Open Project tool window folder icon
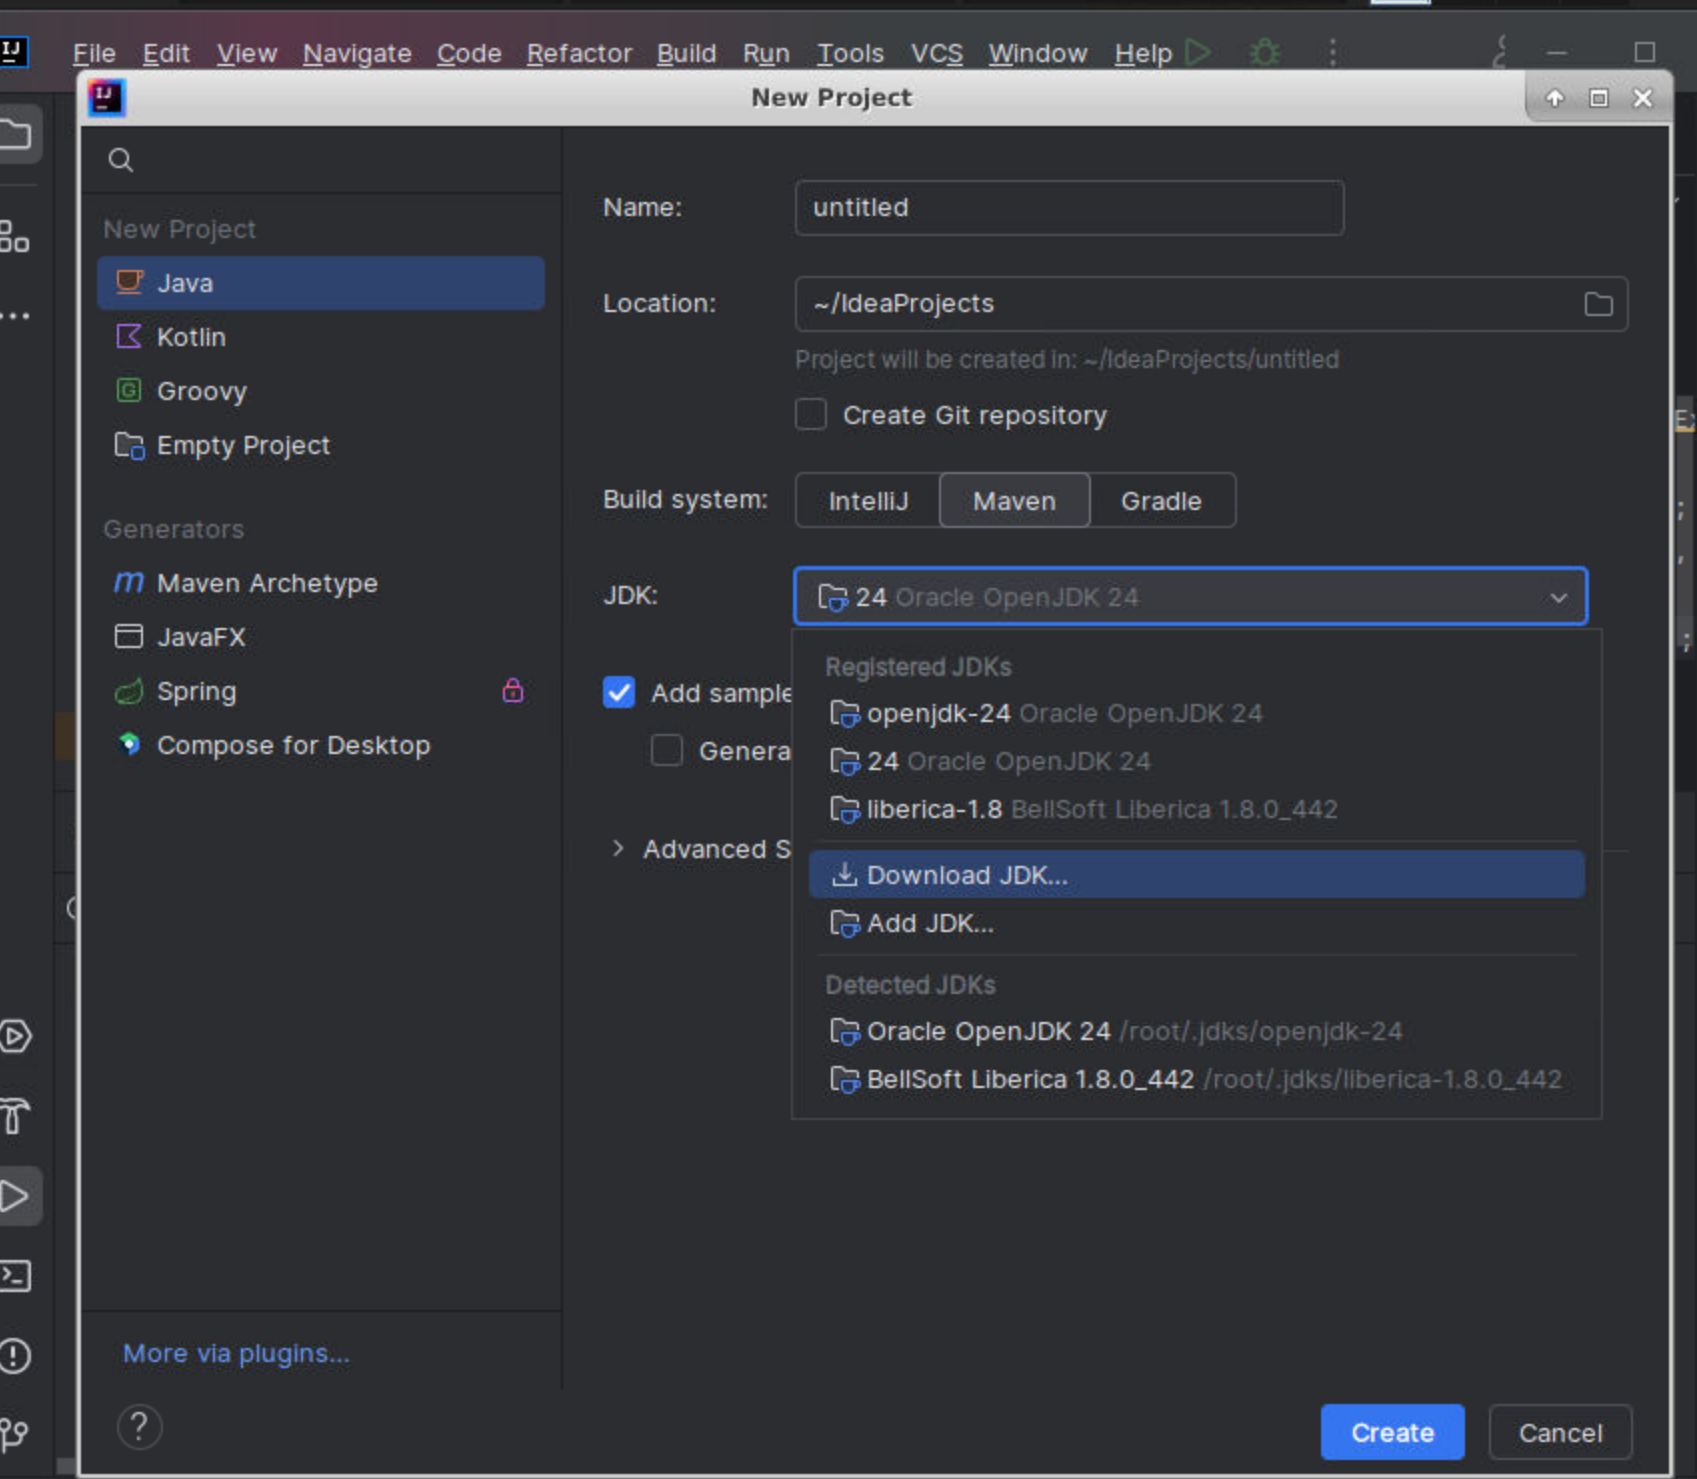Image resolution: width=1697 pixels, height=1479 pixels. pos(15,134)
